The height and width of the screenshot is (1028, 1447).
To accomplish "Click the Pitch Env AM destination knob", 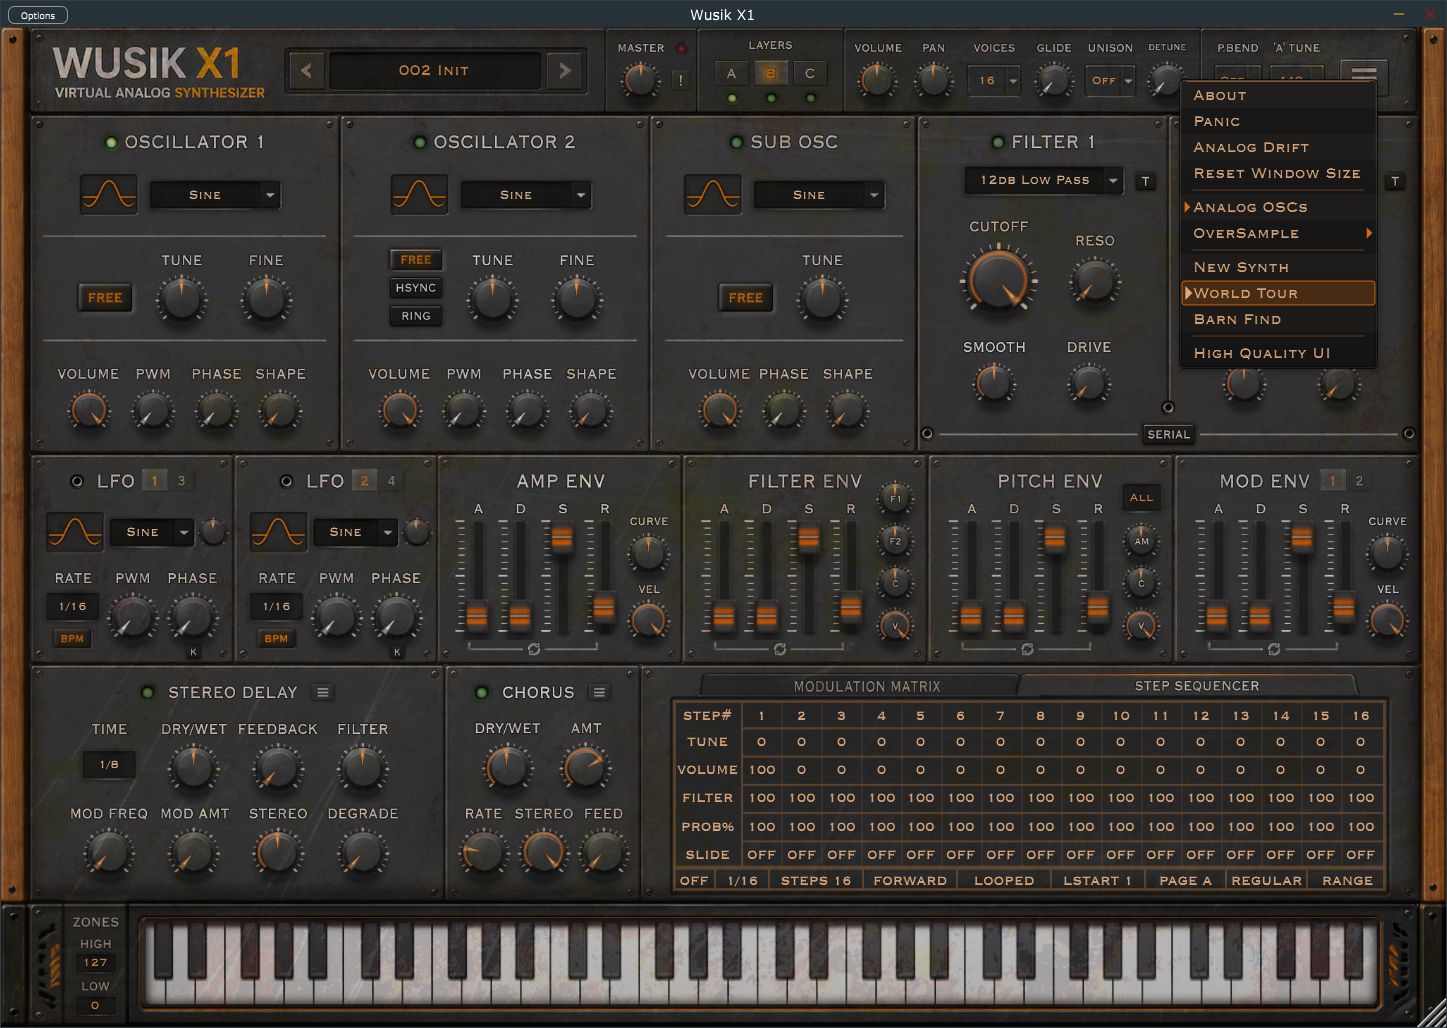I will [1141, 541].
